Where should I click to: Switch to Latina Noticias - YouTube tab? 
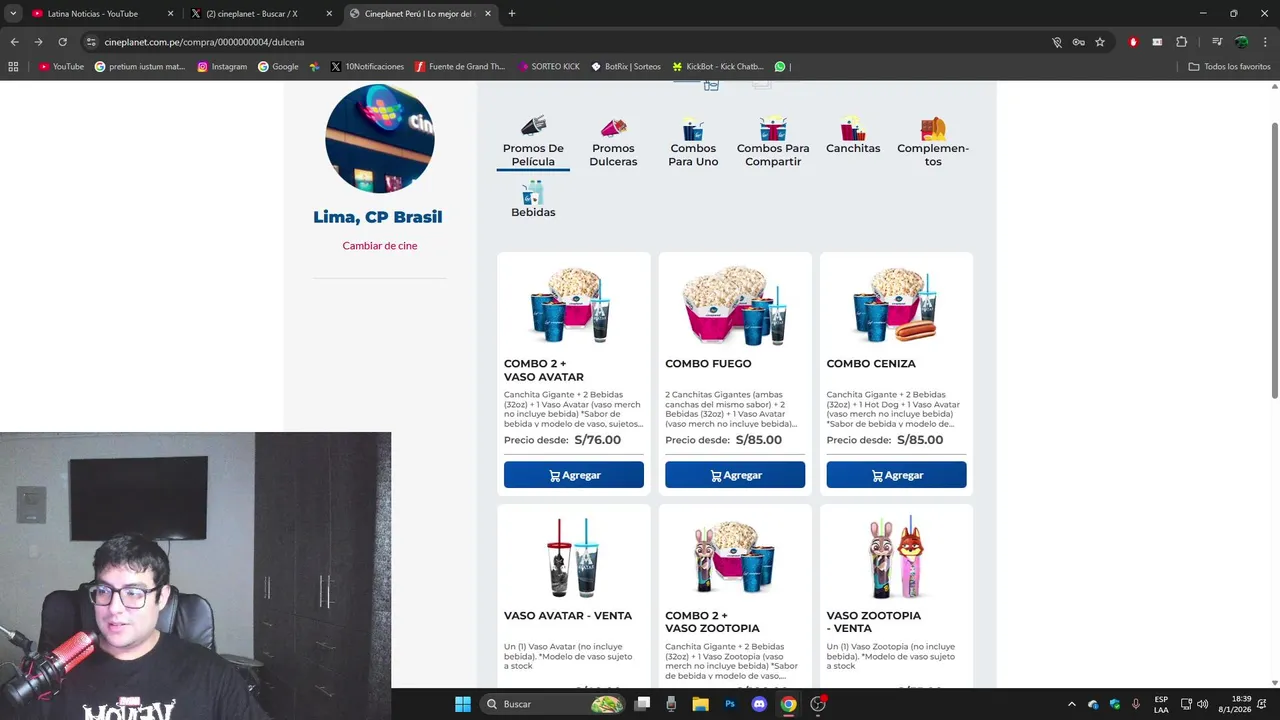click(x=93, y=14)
